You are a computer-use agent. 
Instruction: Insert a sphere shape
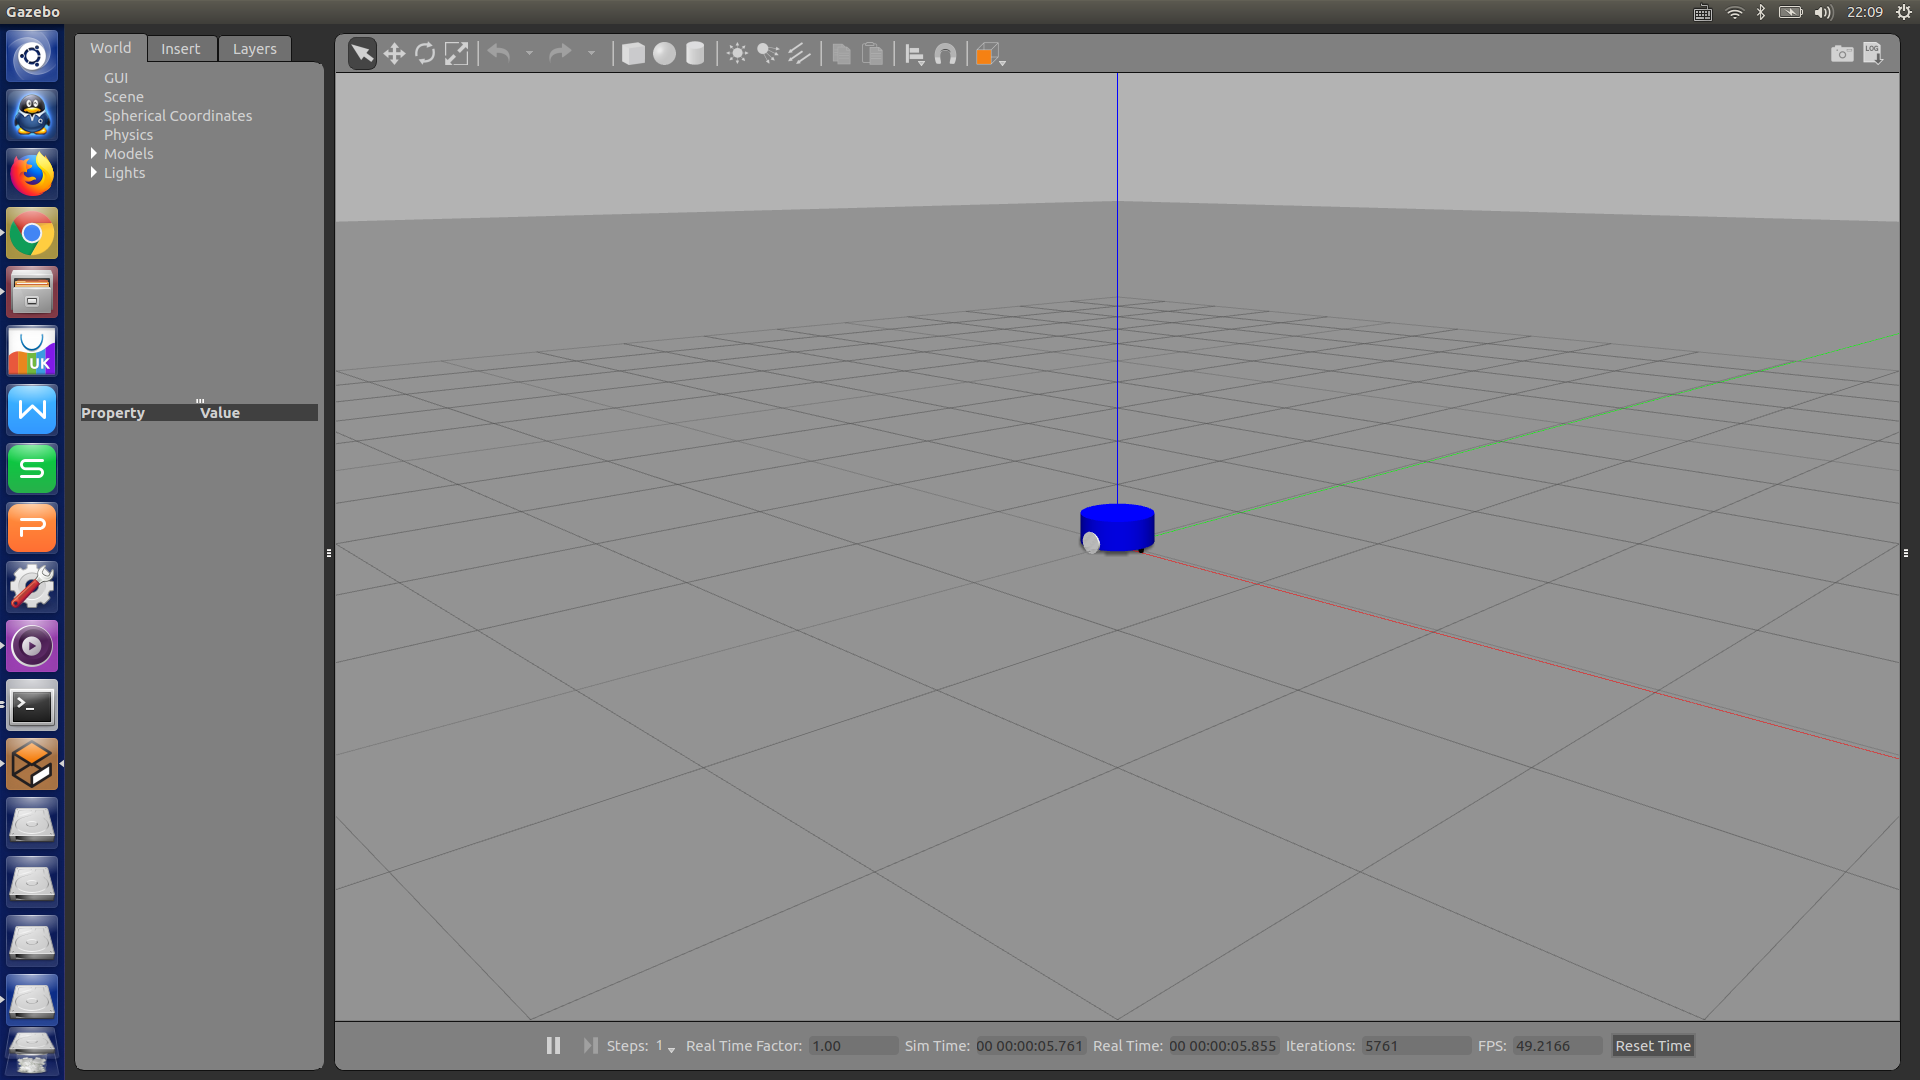point(664,54)
